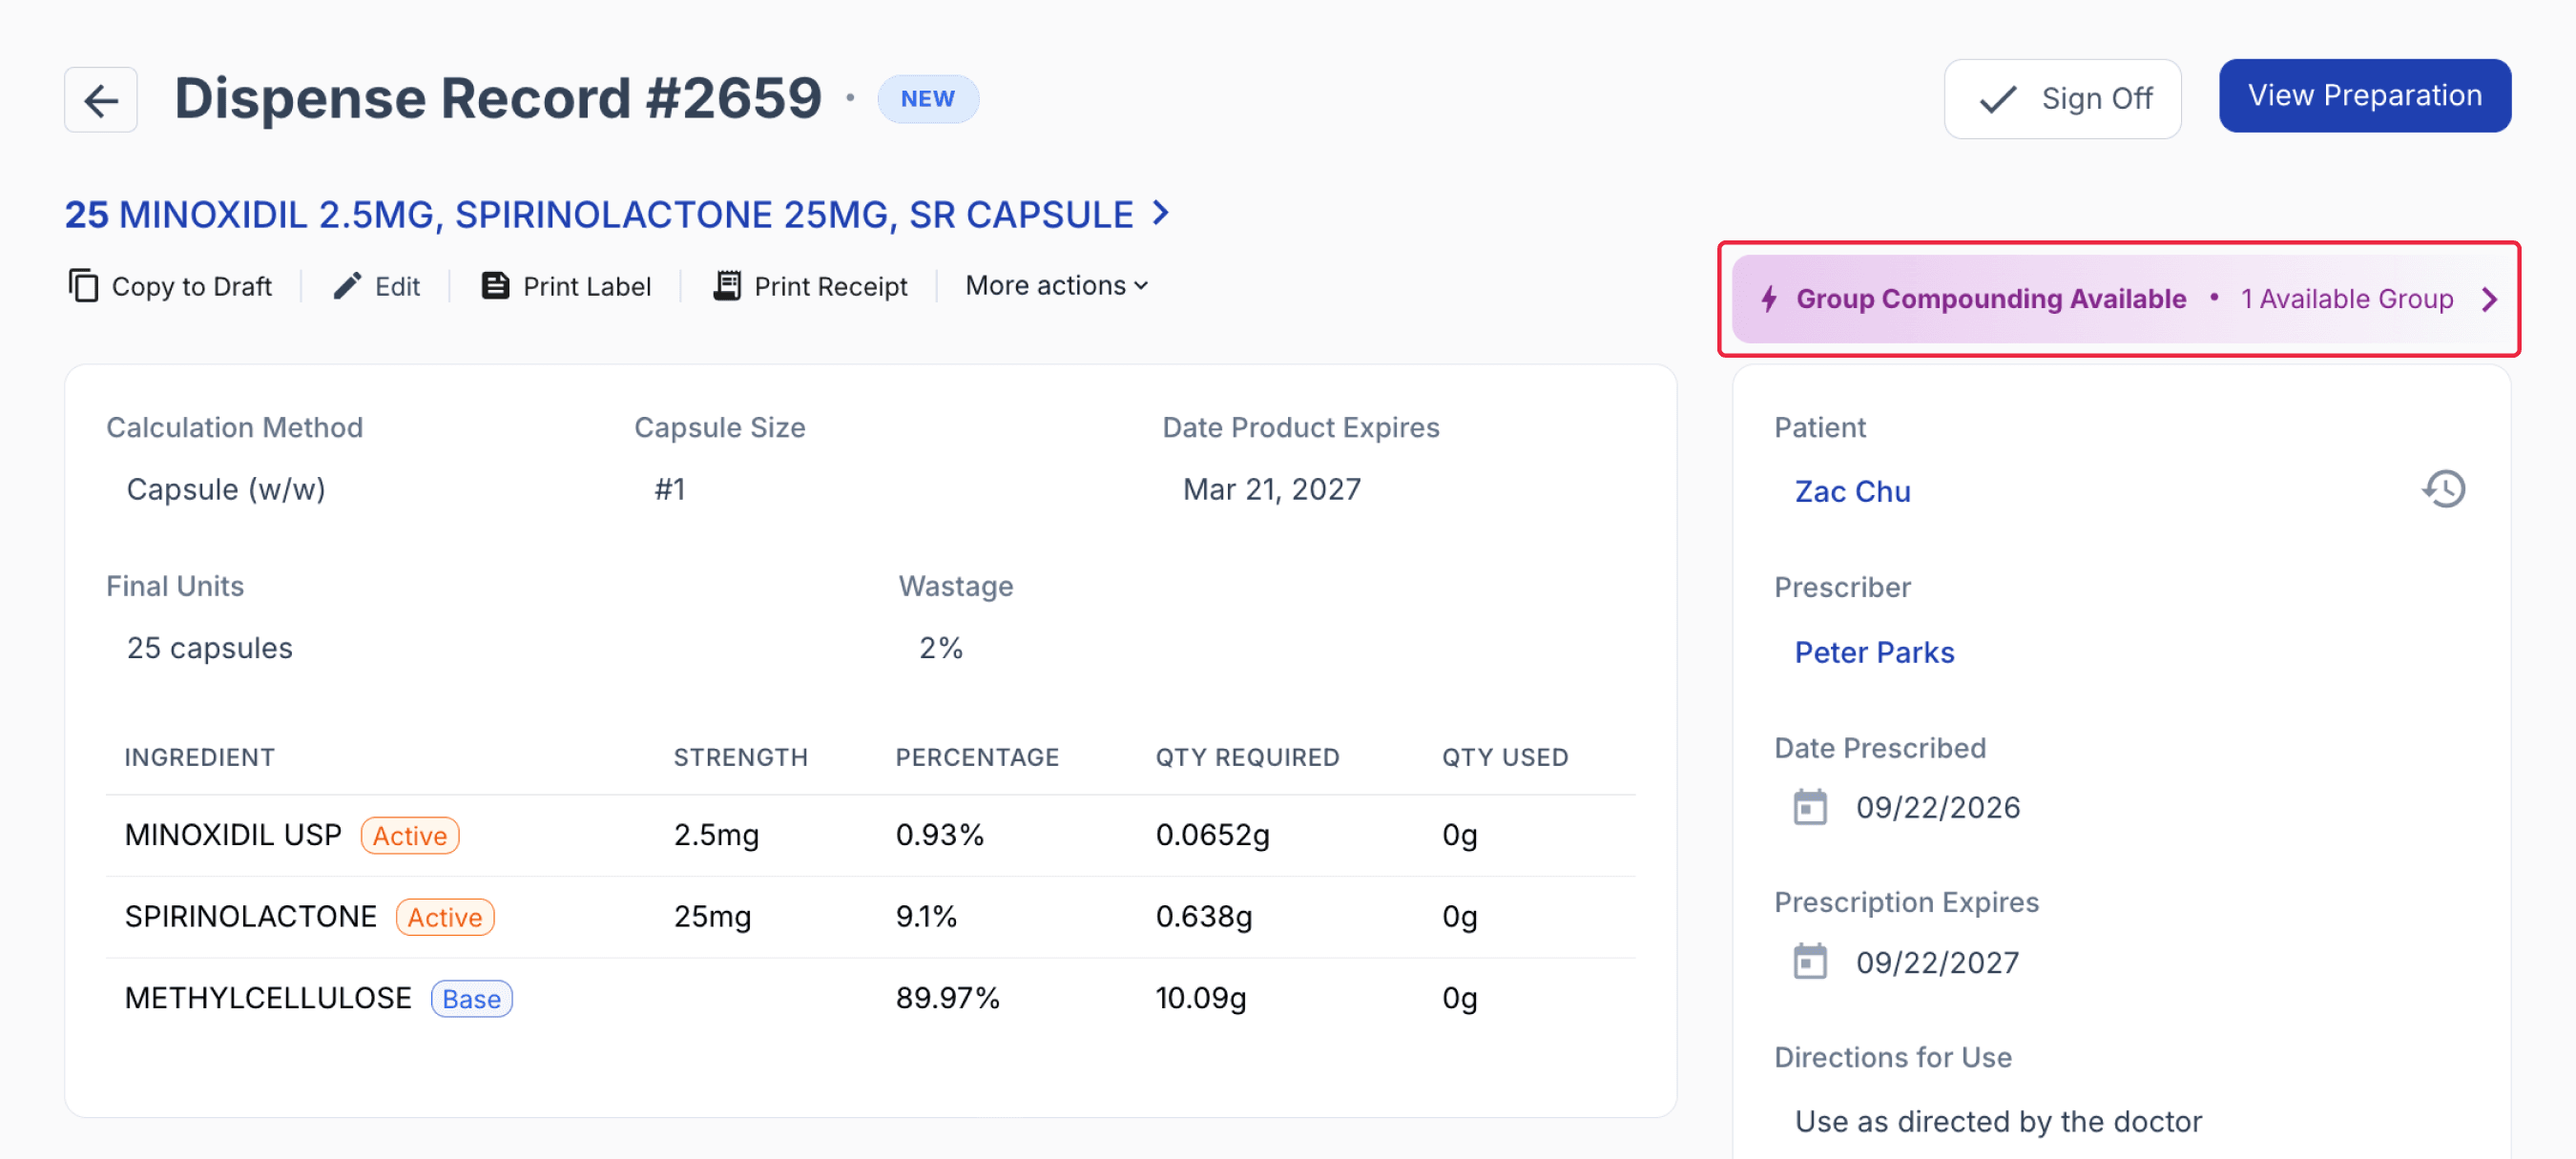2576x1159 pixels.
Task: Click the Edit pencil icon
Action: tap(346, 286)
